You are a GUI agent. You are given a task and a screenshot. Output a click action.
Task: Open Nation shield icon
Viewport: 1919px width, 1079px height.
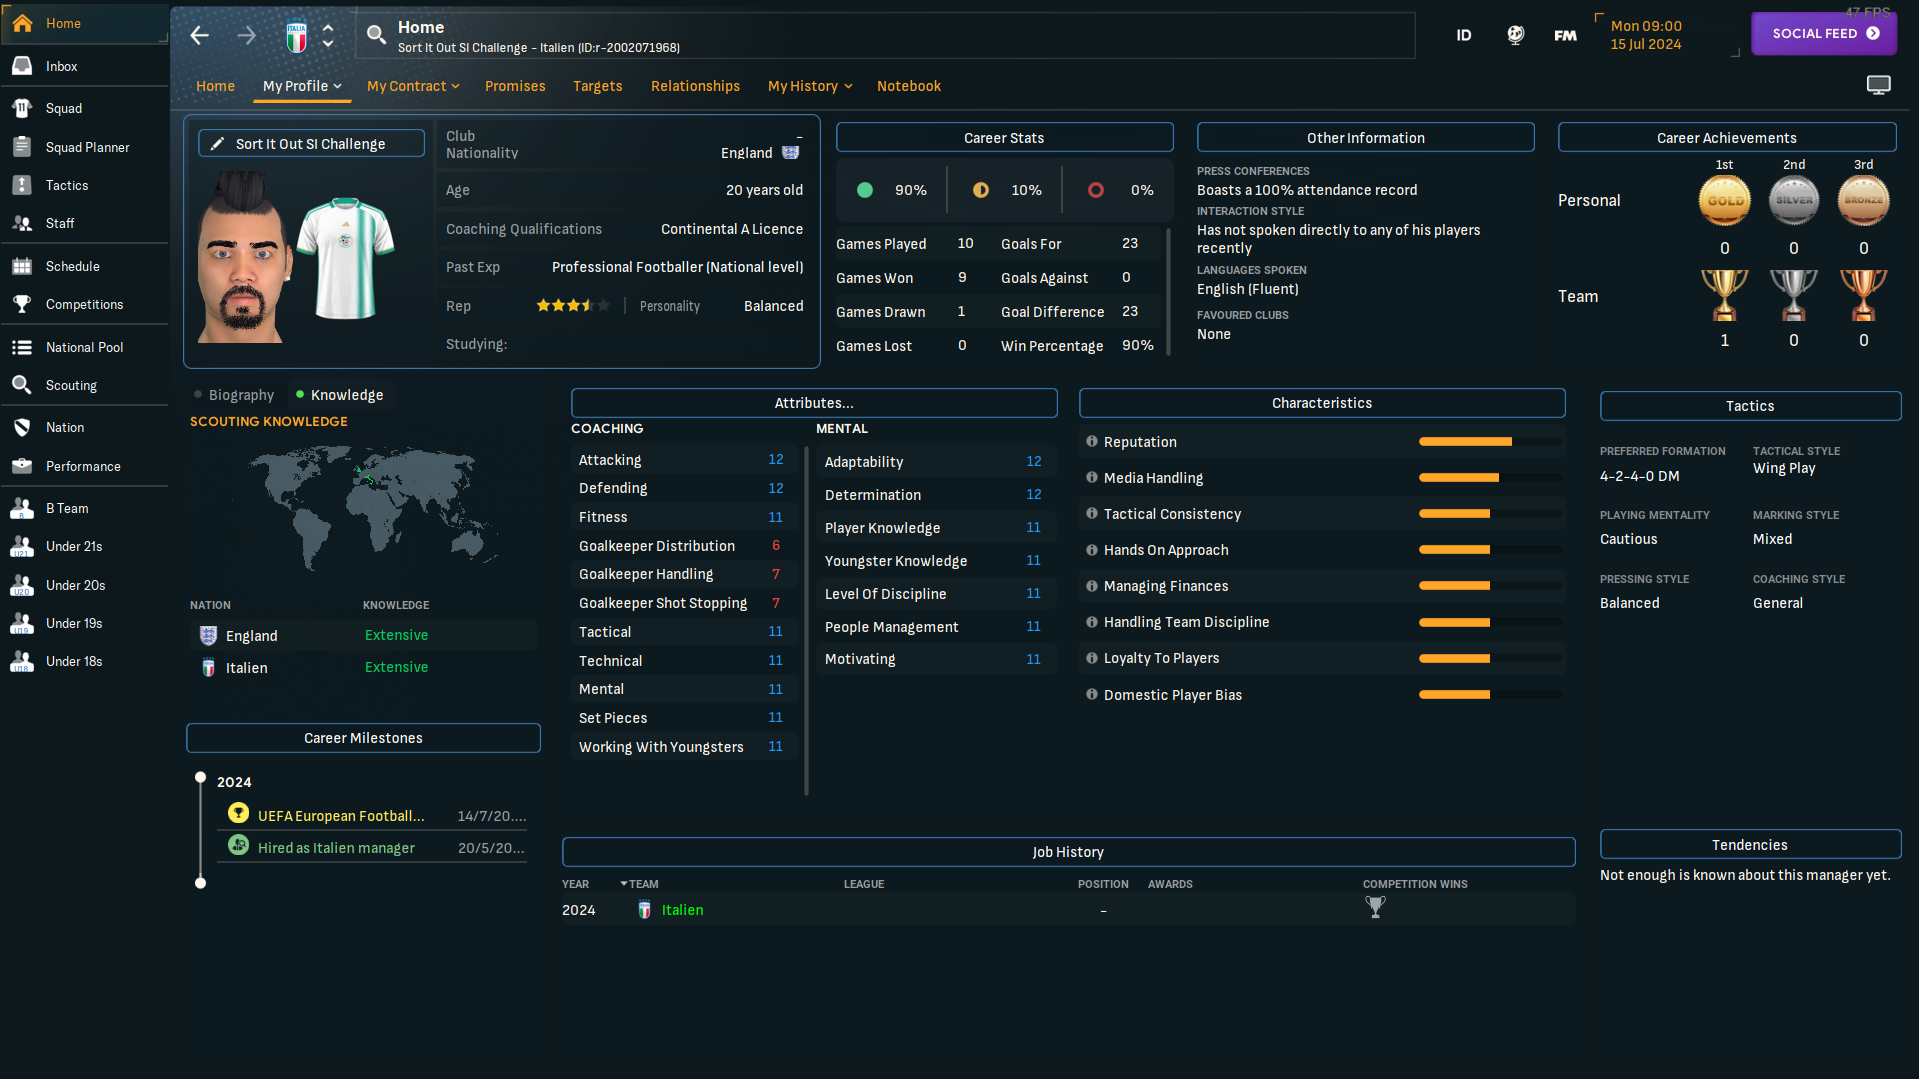click(x=22, y=427)
